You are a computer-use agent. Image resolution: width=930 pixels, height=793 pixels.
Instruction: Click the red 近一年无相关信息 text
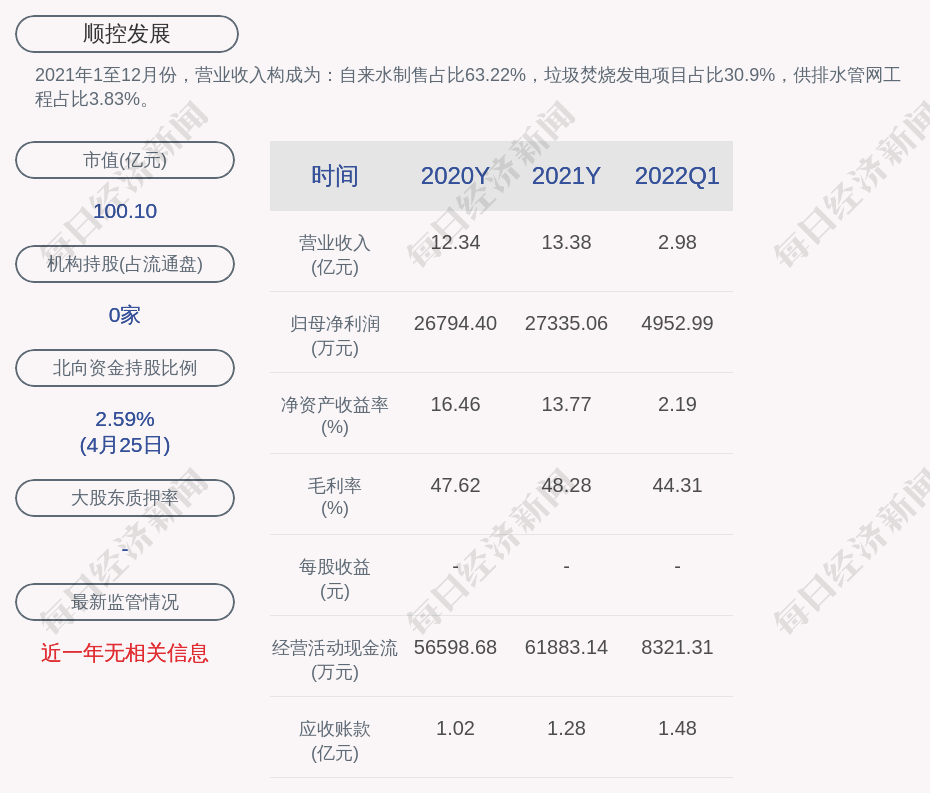(125, 653)
